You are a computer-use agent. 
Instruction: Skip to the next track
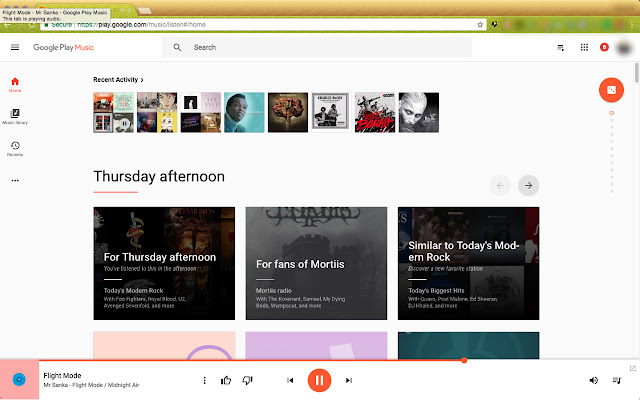[x=349, y=380]
